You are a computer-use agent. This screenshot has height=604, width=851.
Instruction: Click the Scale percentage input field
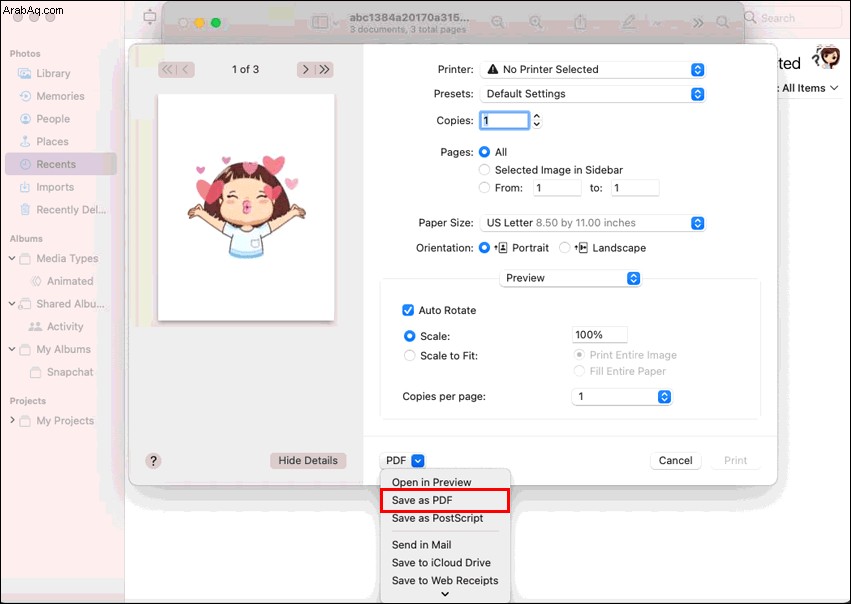(600, 335)
